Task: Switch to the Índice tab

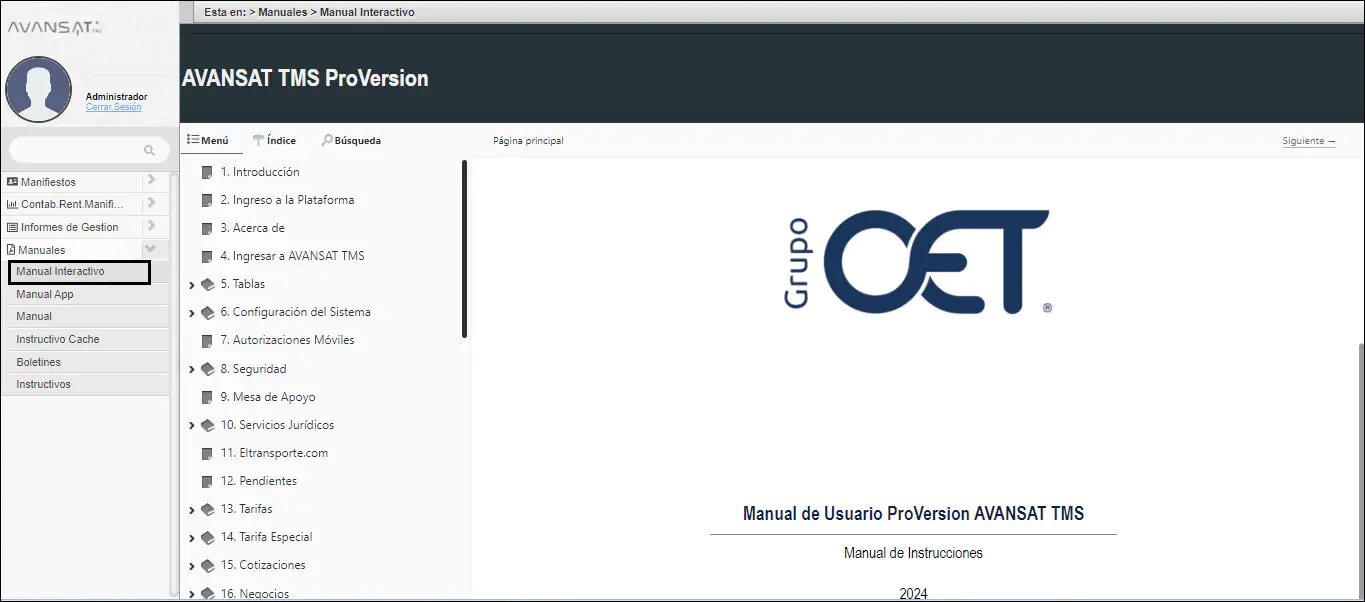Action: pos(273,141)
